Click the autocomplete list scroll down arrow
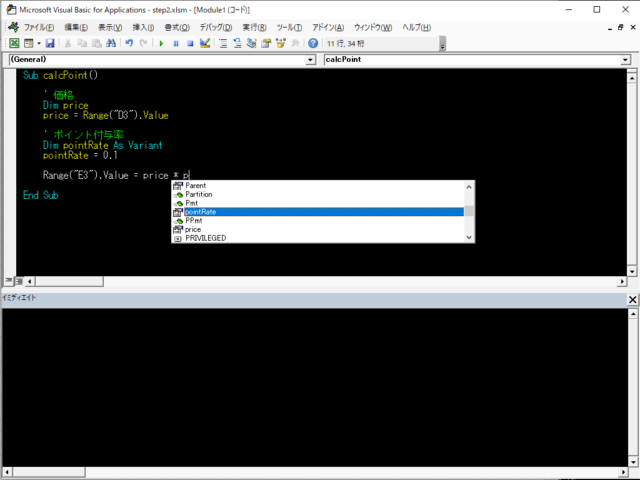Screen dimensions: 640x480 [469, 237]
